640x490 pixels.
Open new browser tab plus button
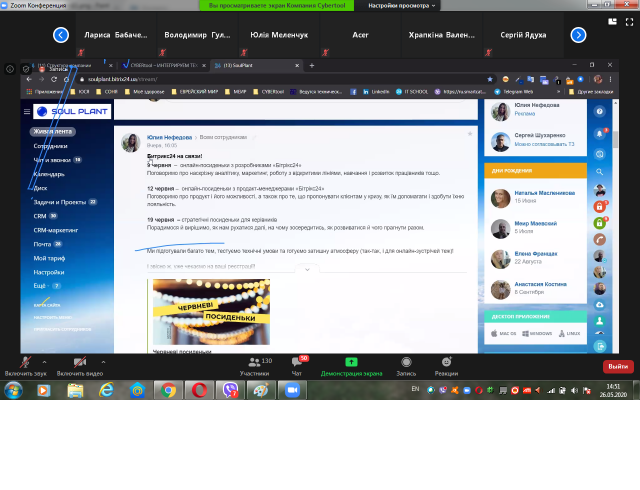312,65
